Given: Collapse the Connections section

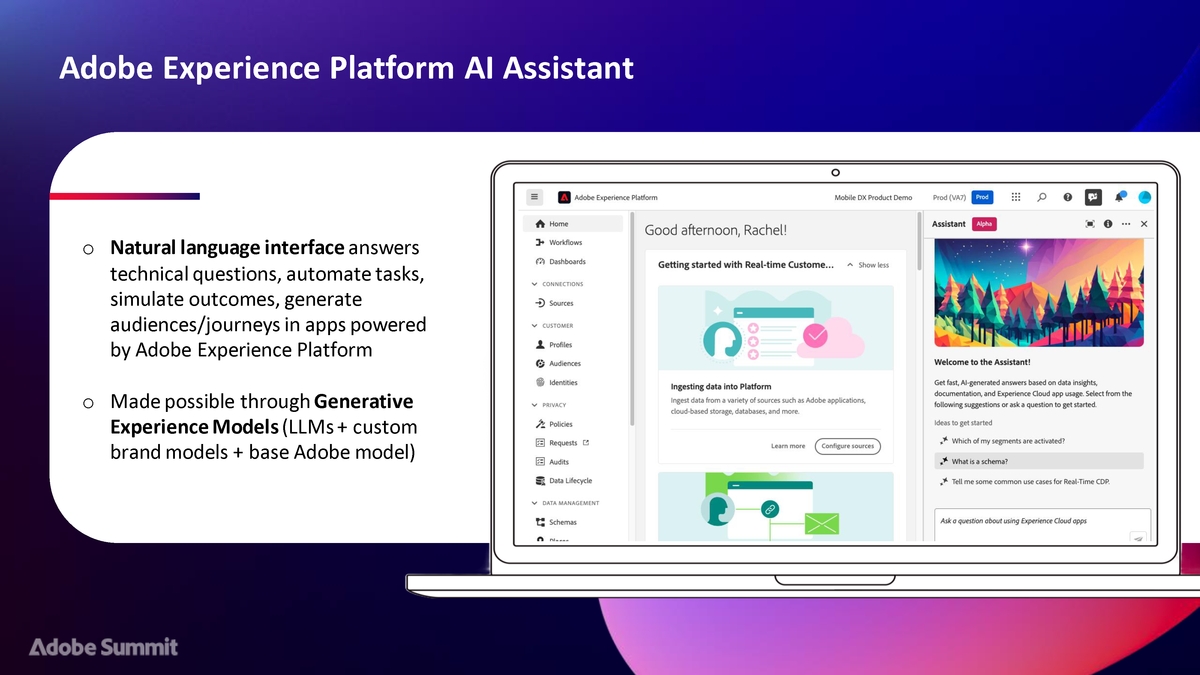Looking at the screenshot, I should click(535, 284).
